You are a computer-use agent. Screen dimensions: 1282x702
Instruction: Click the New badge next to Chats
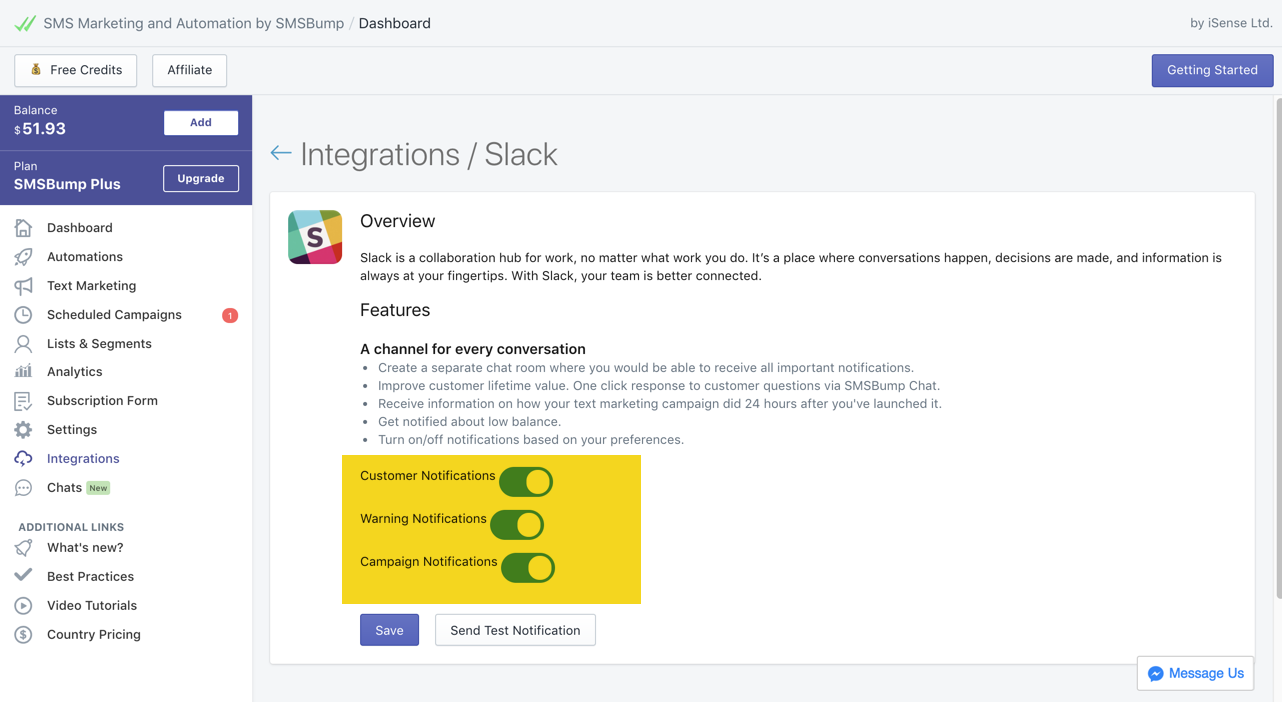(98, 488)
